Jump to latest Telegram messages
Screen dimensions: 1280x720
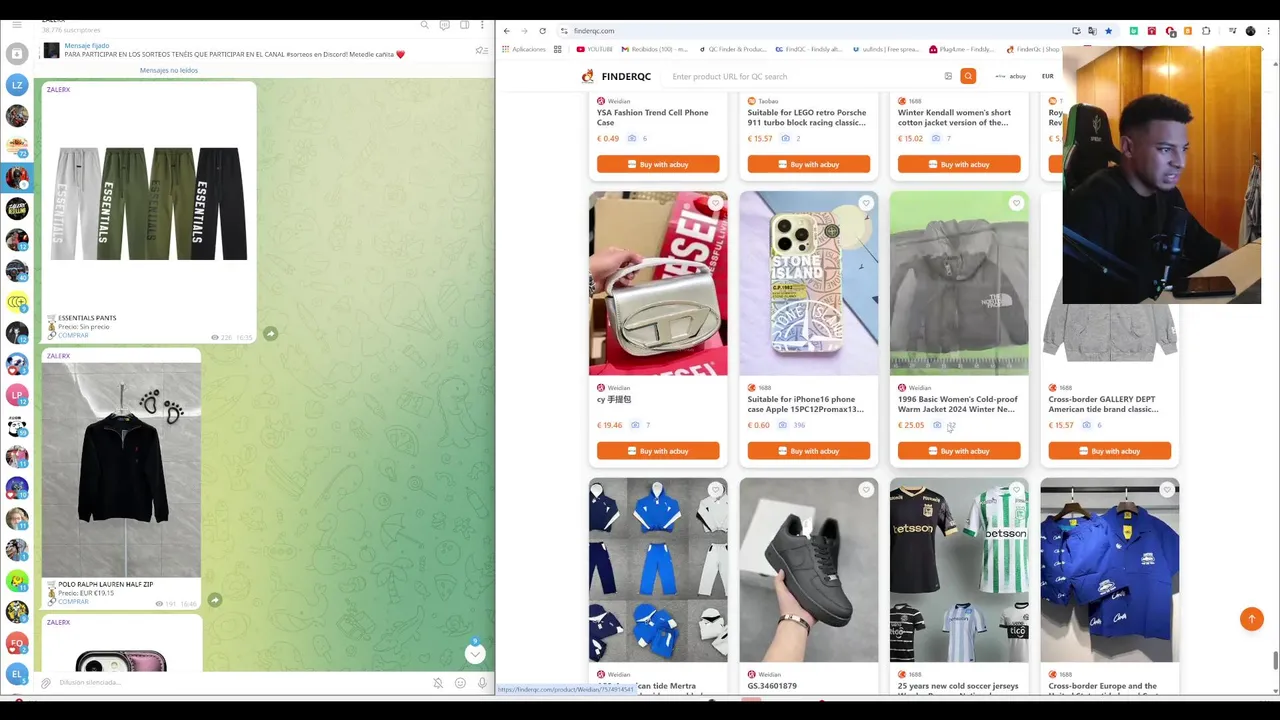pyautogui.click(x=475, y=653)
